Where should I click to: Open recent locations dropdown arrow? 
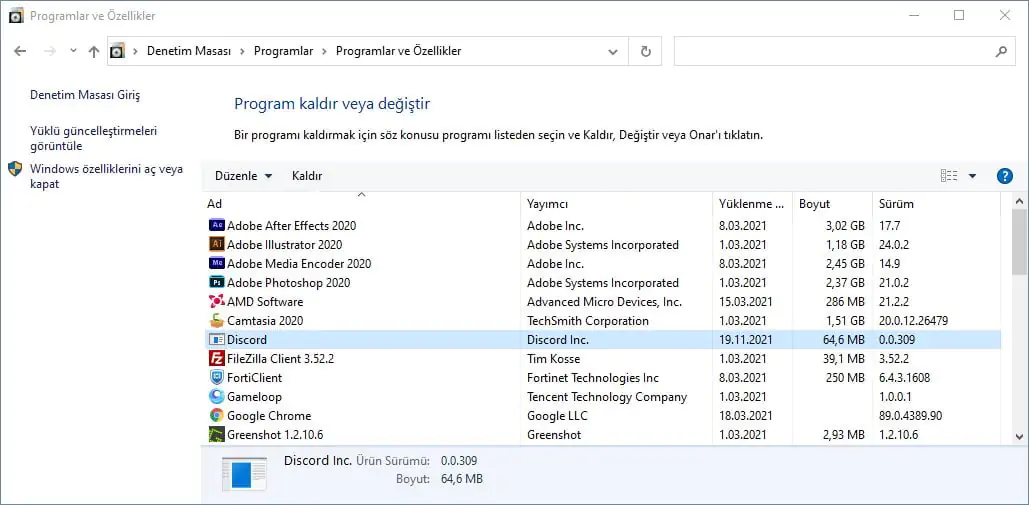click(x=73, y=50)
